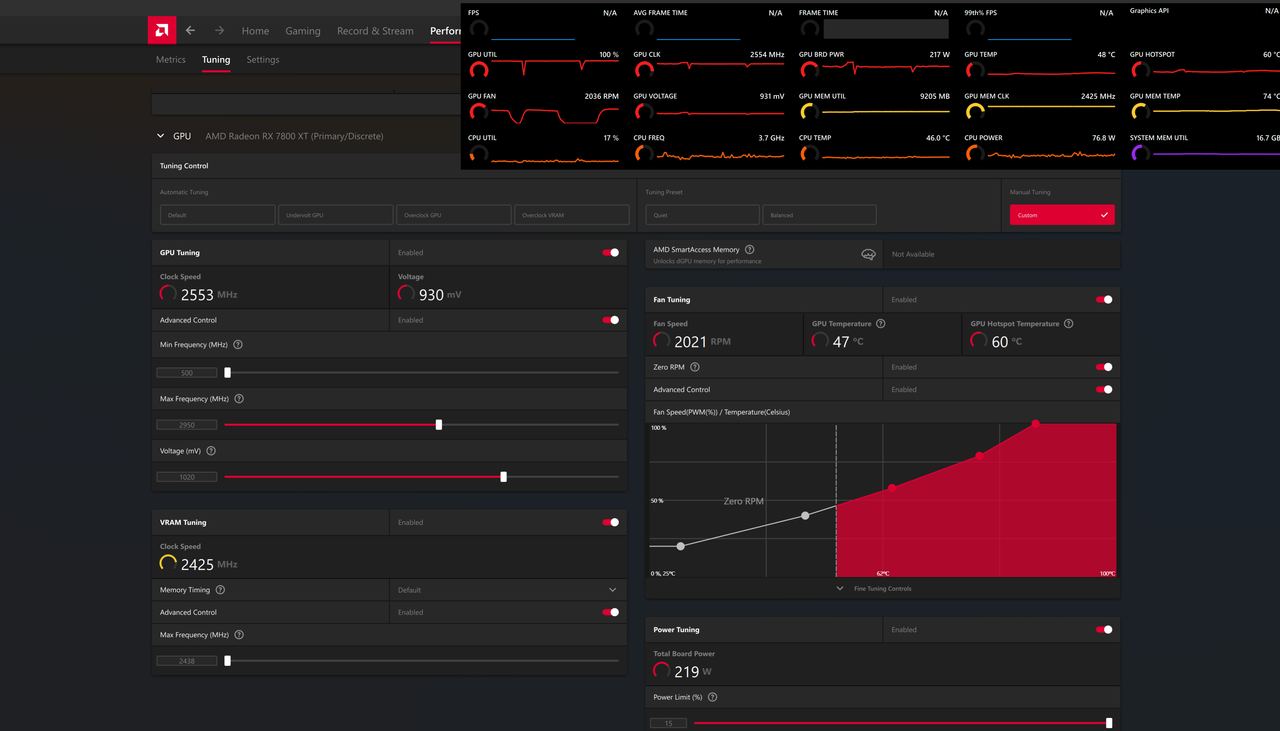Open help for Min Frequency (MHz)
The height and width of the screenshot is (731, 1280).
pyautogui.click(x=238, y=345)
